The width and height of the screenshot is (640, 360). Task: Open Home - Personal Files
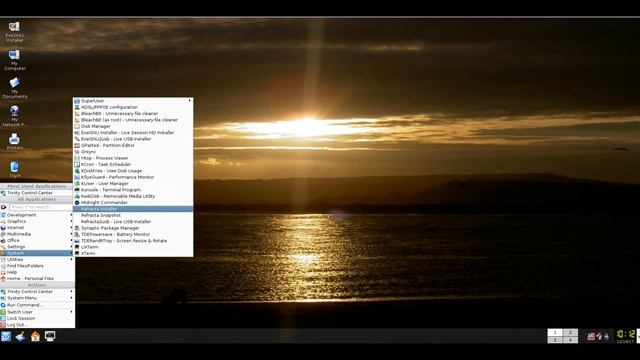coord(37,278)
